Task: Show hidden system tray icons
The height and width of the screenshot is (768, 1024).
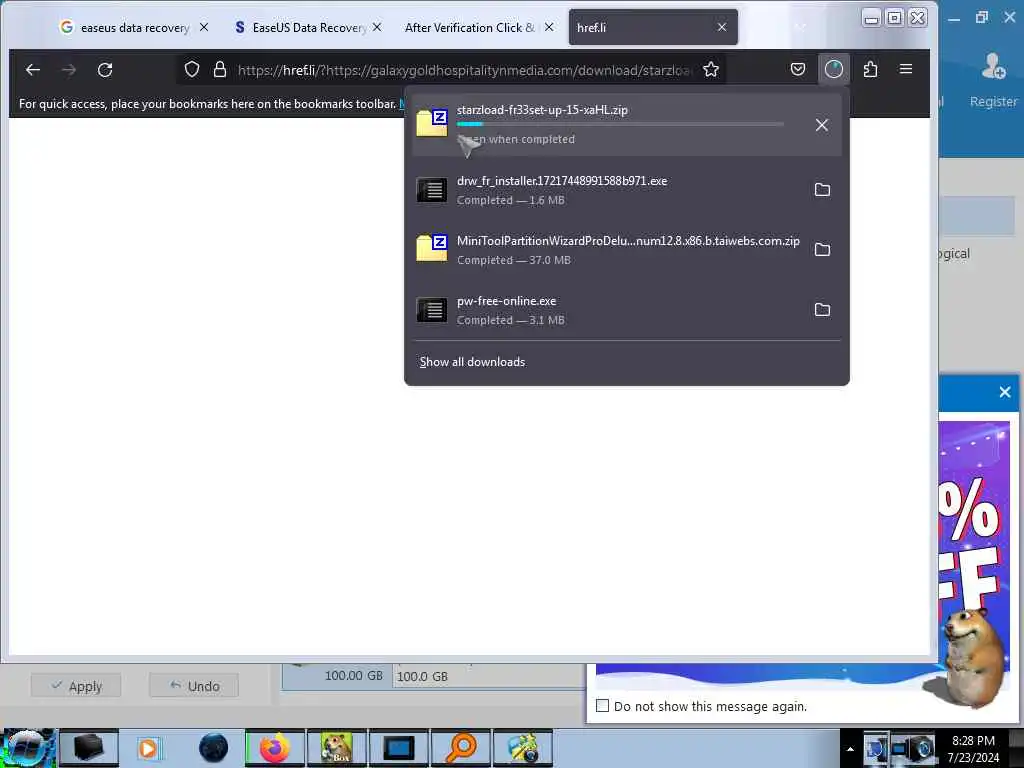Action: 850,749
